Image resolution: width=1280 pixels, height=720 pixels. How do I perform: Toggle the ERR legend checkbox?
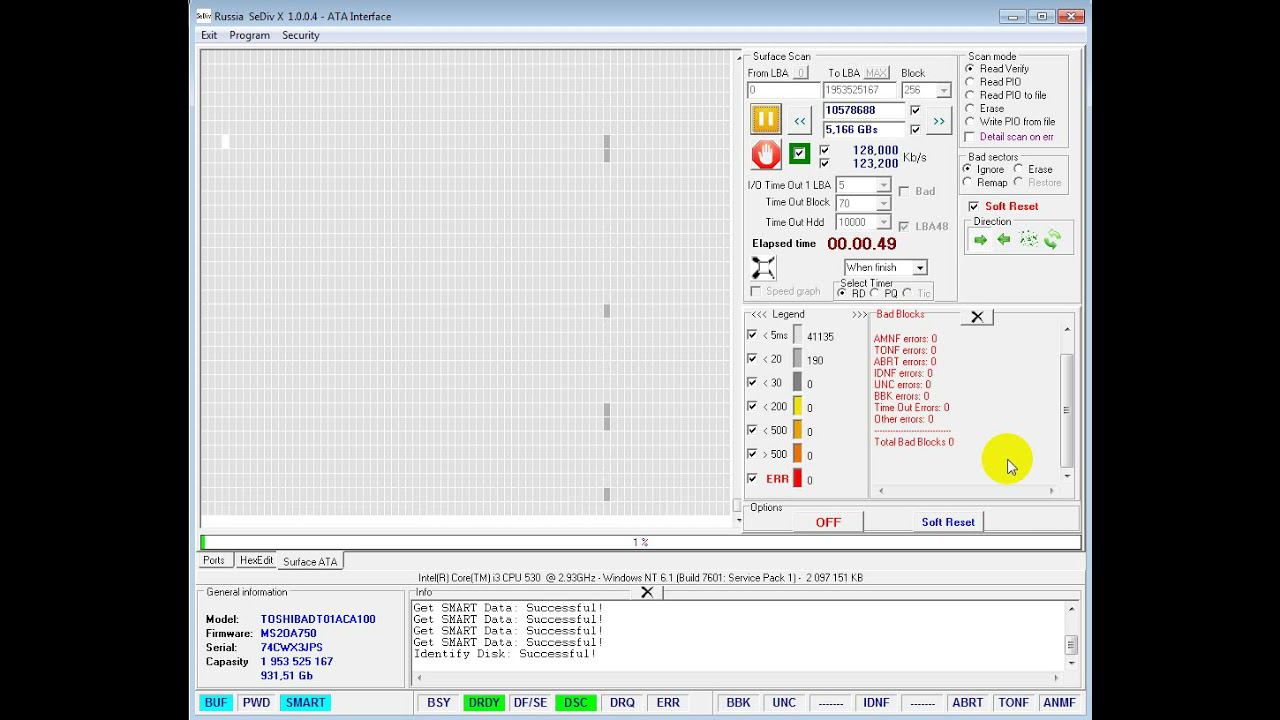pos(752,479)
